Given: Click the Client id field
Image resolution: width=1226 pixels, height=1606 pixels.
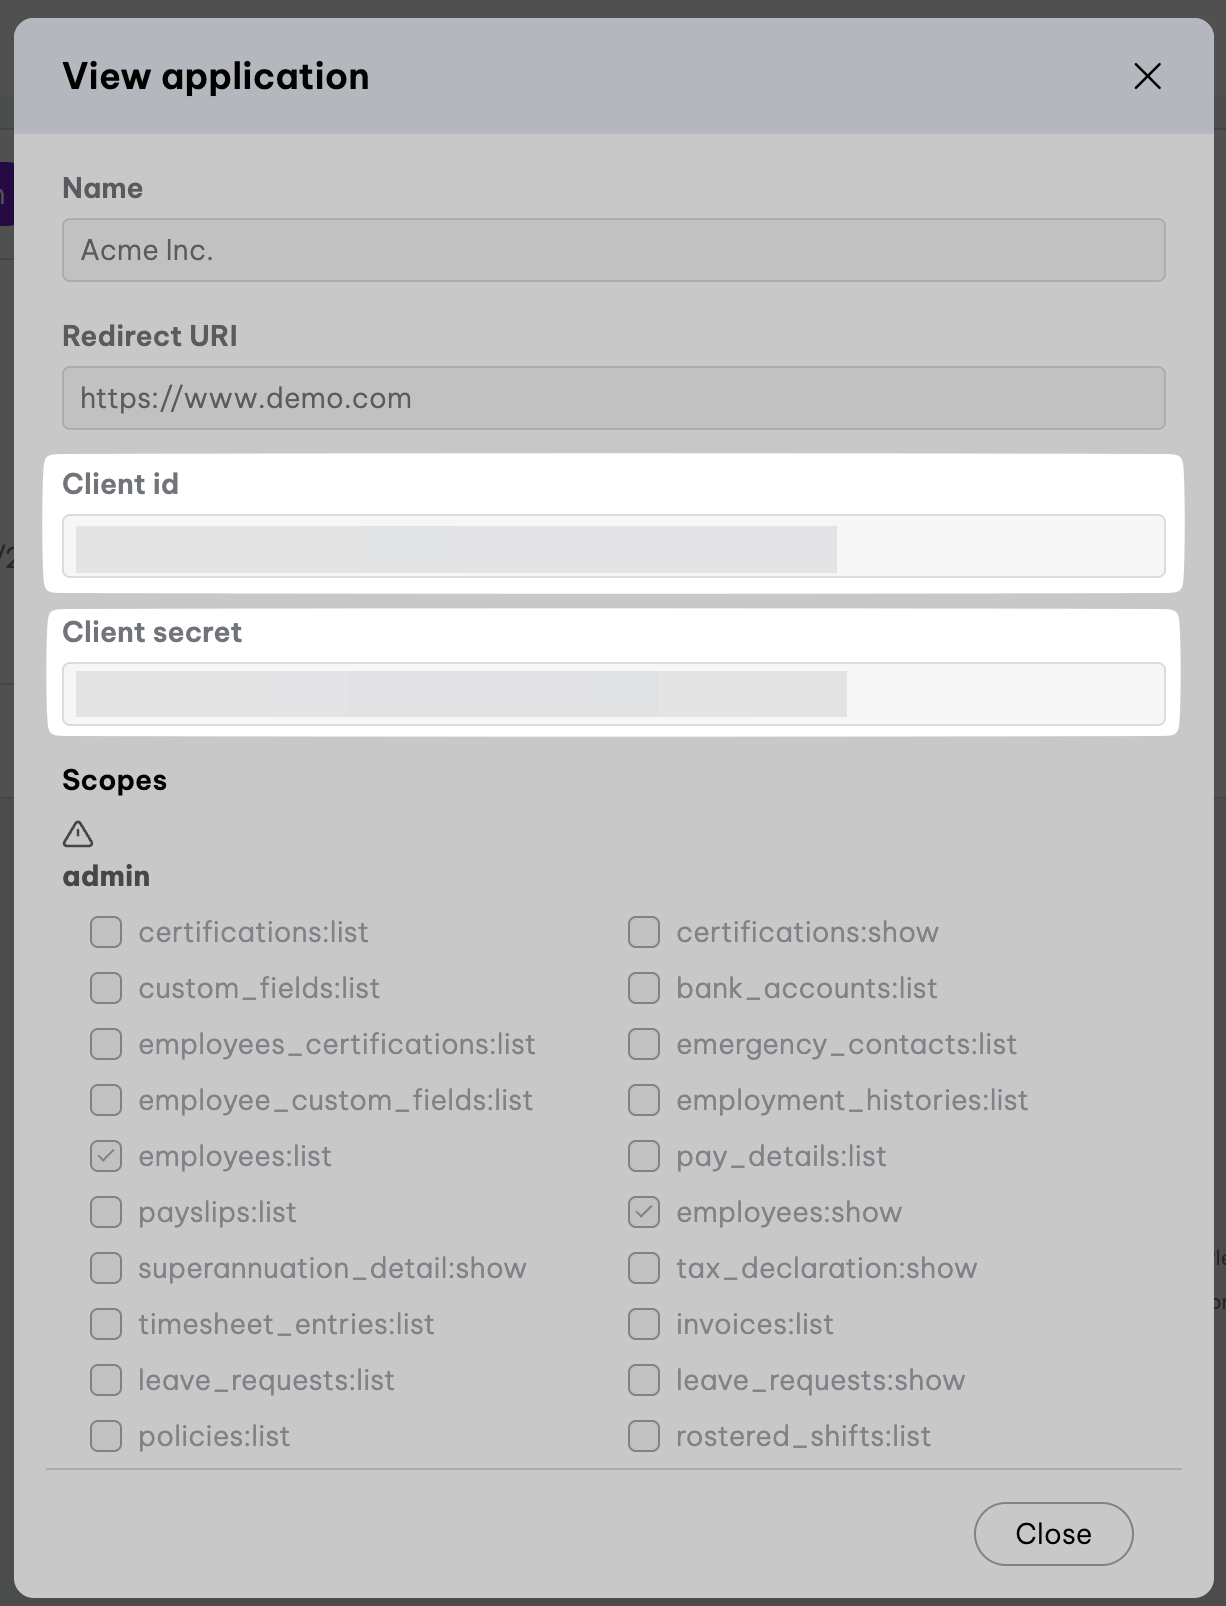Looking at the screenshot, I should pos(613,546).
